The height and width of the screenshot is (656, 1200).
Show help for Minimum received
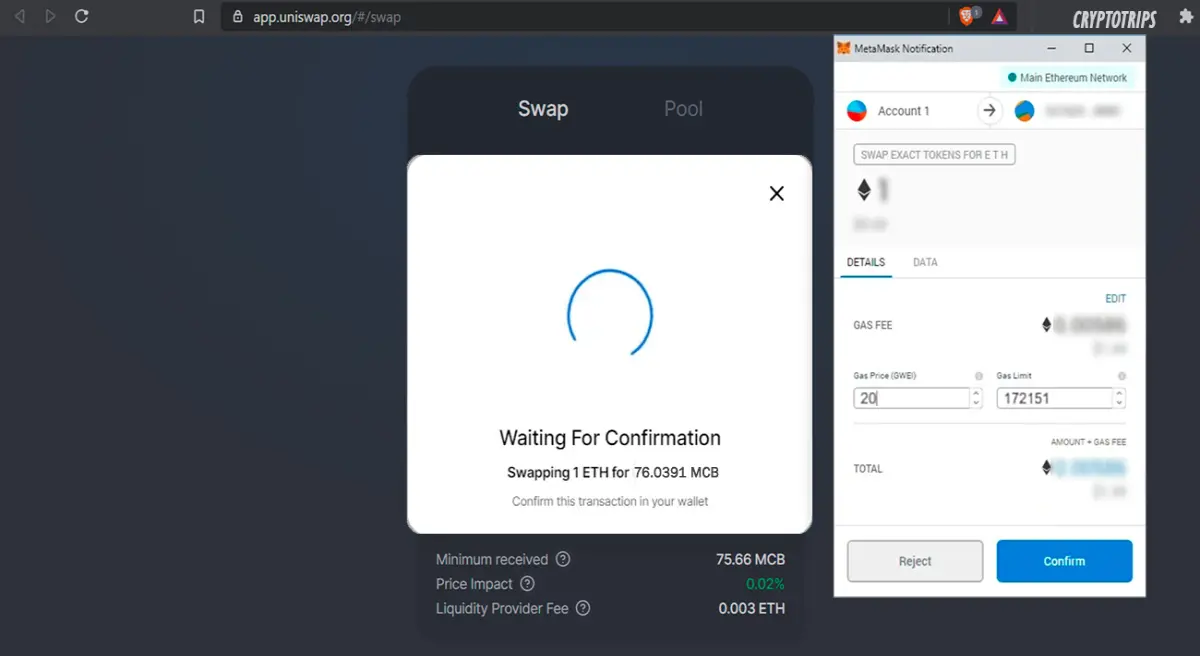pos(563,559)
